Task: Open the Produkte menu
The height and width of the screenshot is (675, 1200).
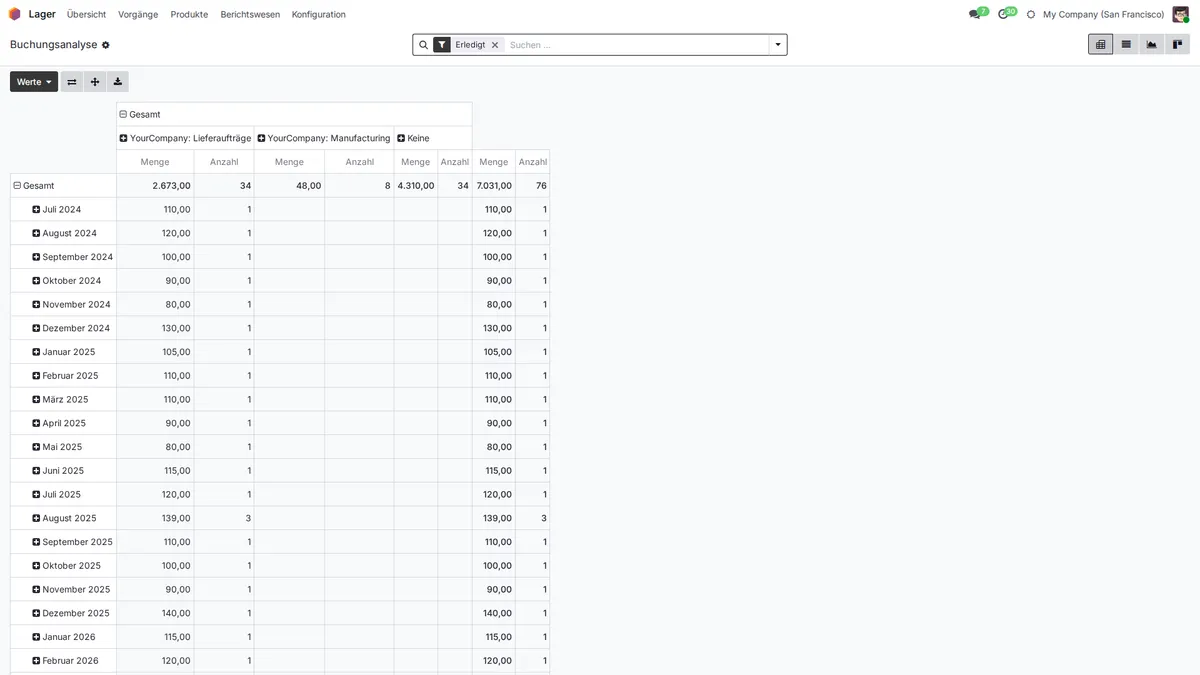Action: [189, 14]
